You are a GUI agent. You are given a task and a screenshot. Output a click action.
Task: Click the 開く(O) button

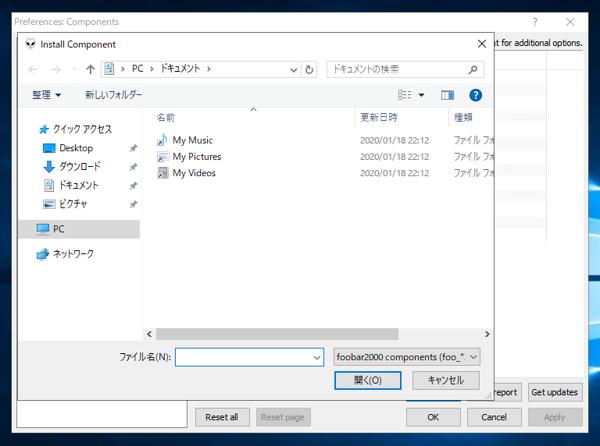pyautogui.click(x=368, y=381)
